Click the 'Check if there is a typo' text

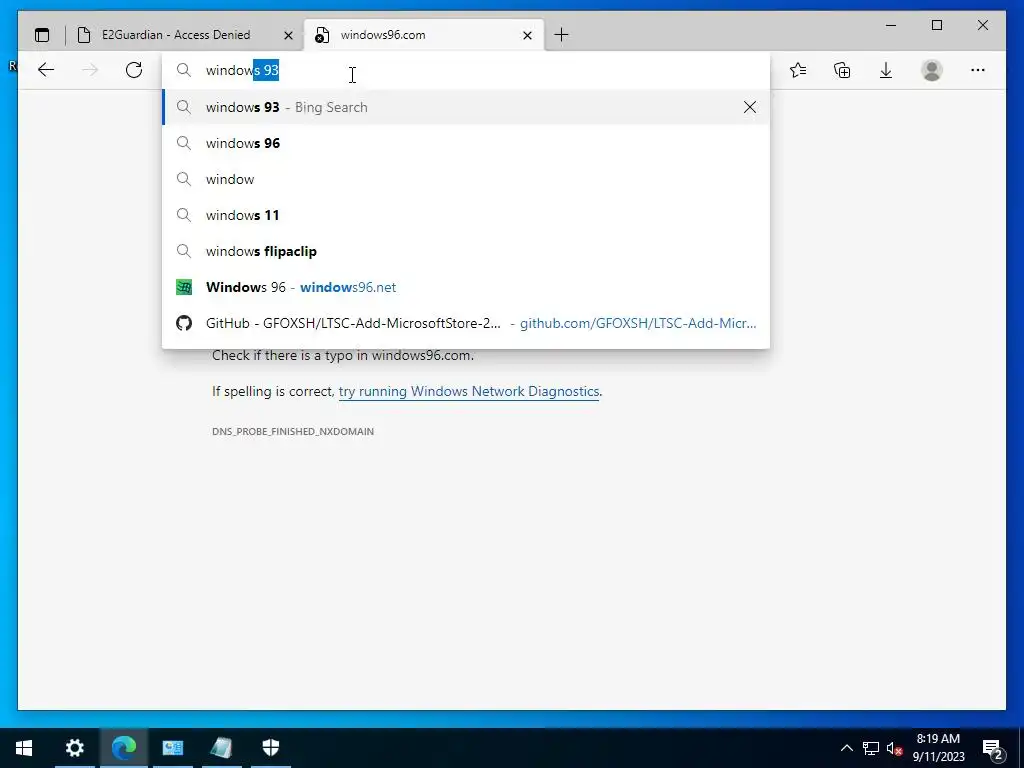coord(343,355)
